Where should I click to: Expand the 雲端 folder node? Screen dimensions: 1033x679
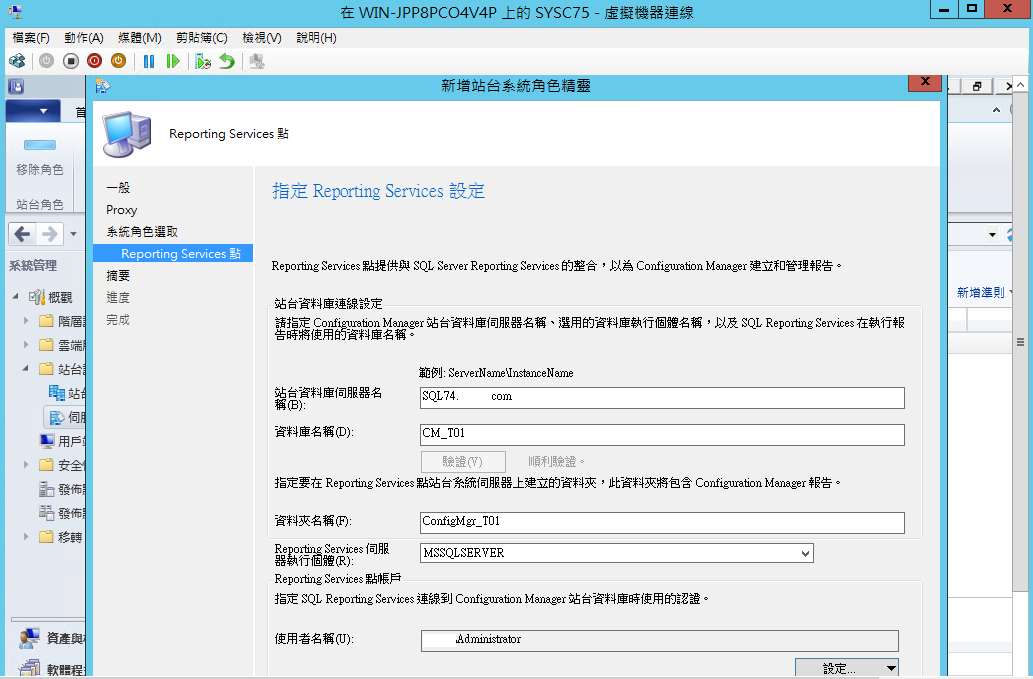tap(26, 344)
